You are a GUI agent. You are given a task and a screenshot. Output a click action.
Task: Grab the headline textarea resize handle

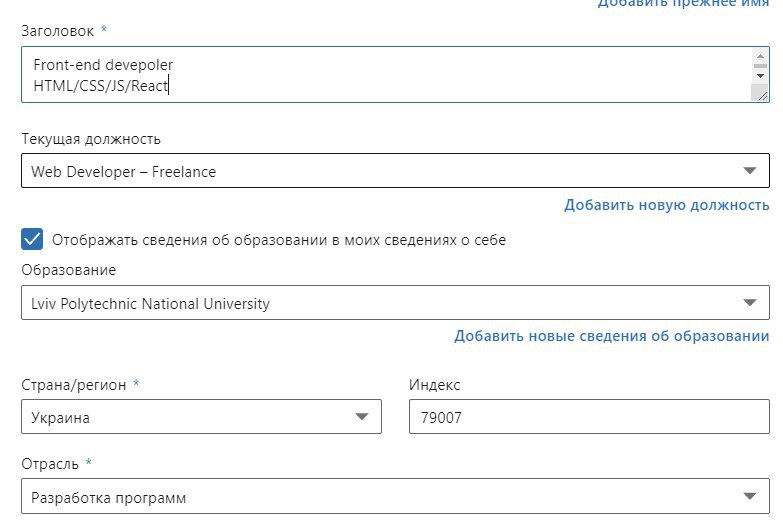[762, 94]
